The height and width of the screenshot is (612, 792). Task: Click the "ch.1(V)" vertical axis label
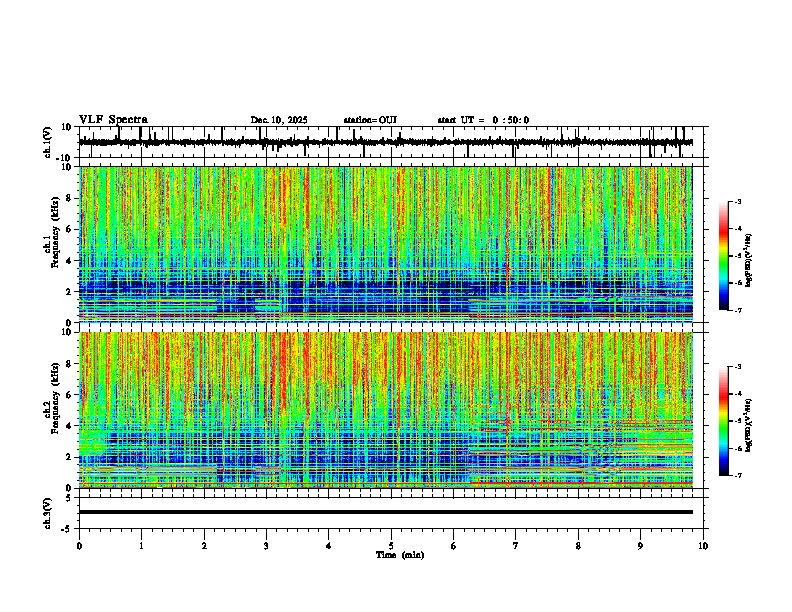tap(48, 142)
